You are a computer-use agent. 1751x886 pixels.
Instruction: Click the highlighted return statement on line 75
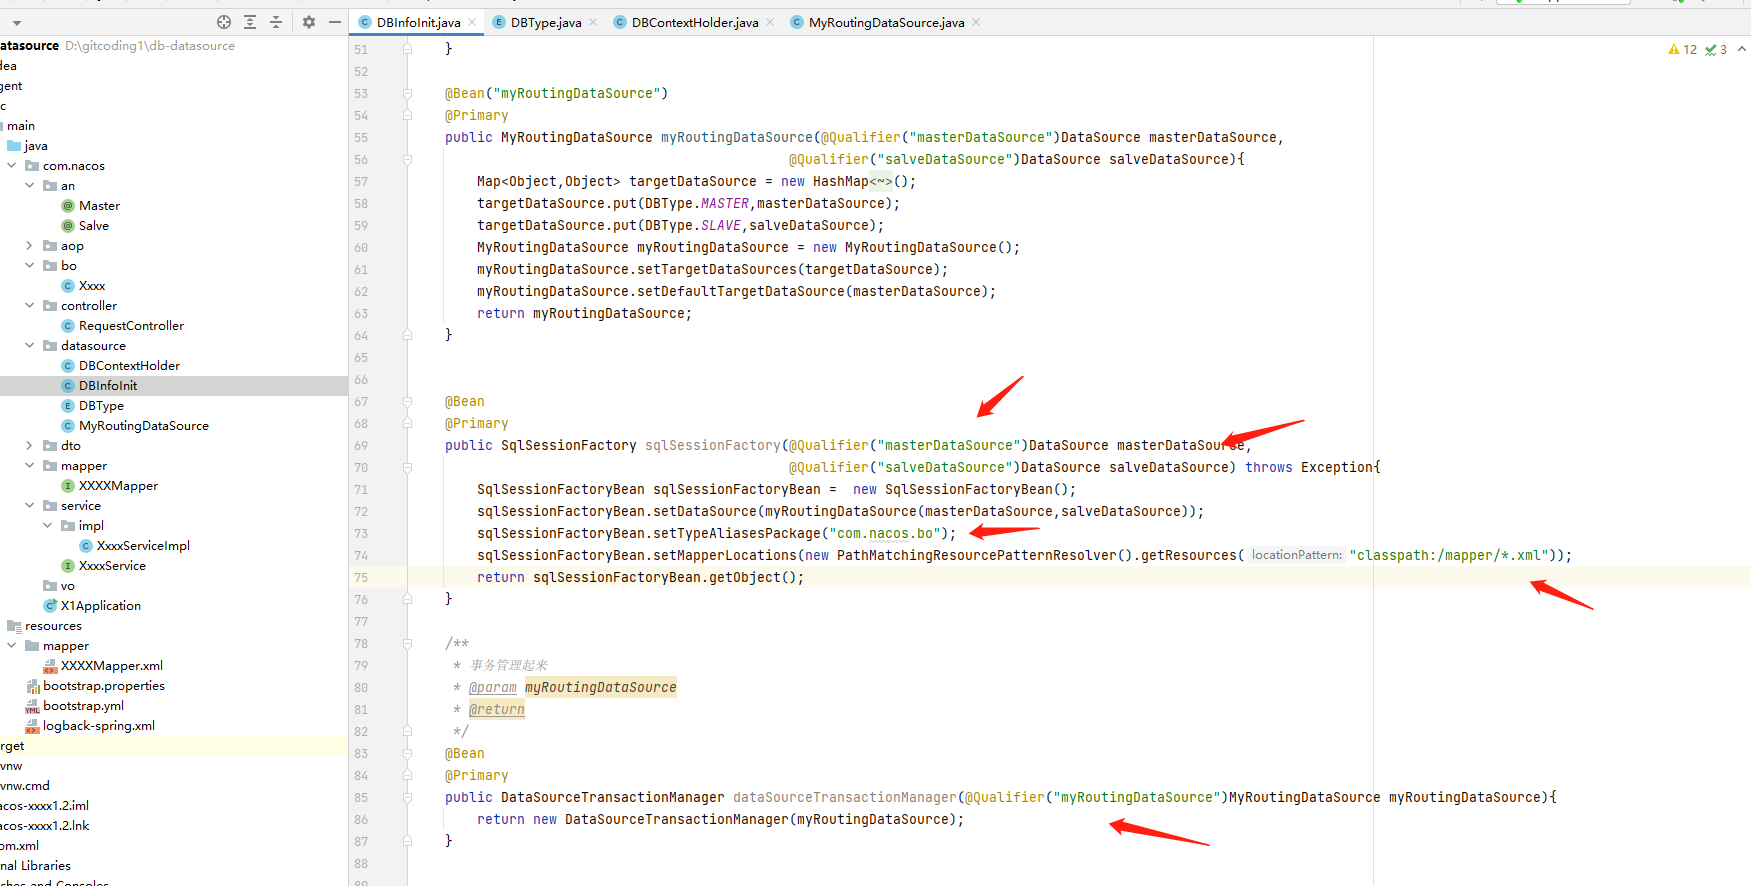pos(641,577)
